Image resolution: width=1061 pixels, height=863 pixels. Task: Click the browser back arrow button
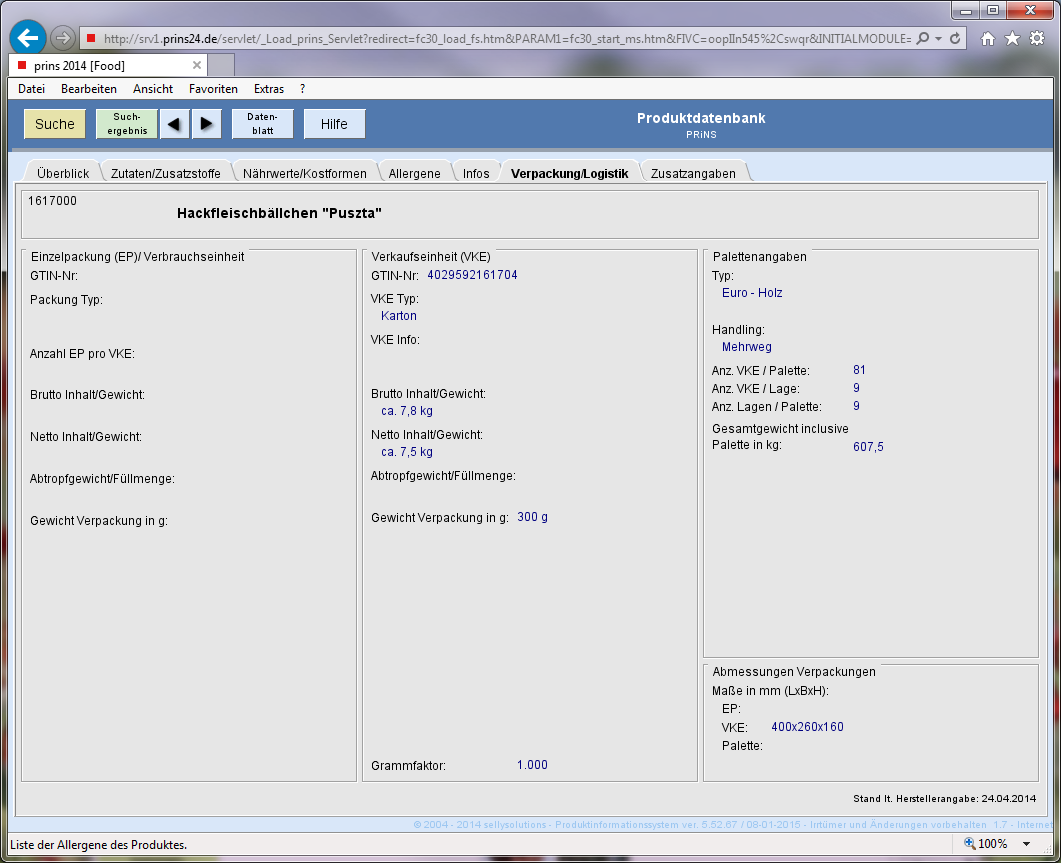pos(28,38)
